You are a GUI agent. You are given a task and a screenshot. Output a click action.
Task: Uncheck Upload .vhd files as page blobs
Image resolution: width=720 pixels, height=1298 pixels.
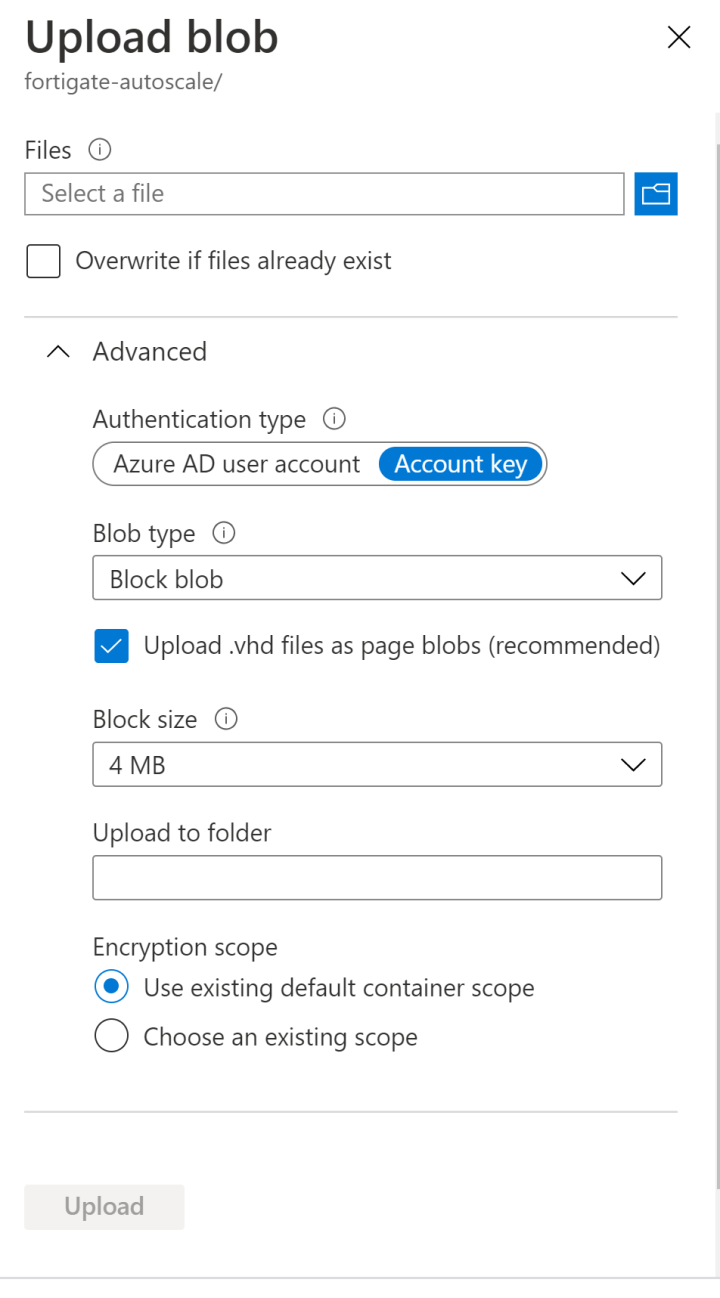point(111,646)
